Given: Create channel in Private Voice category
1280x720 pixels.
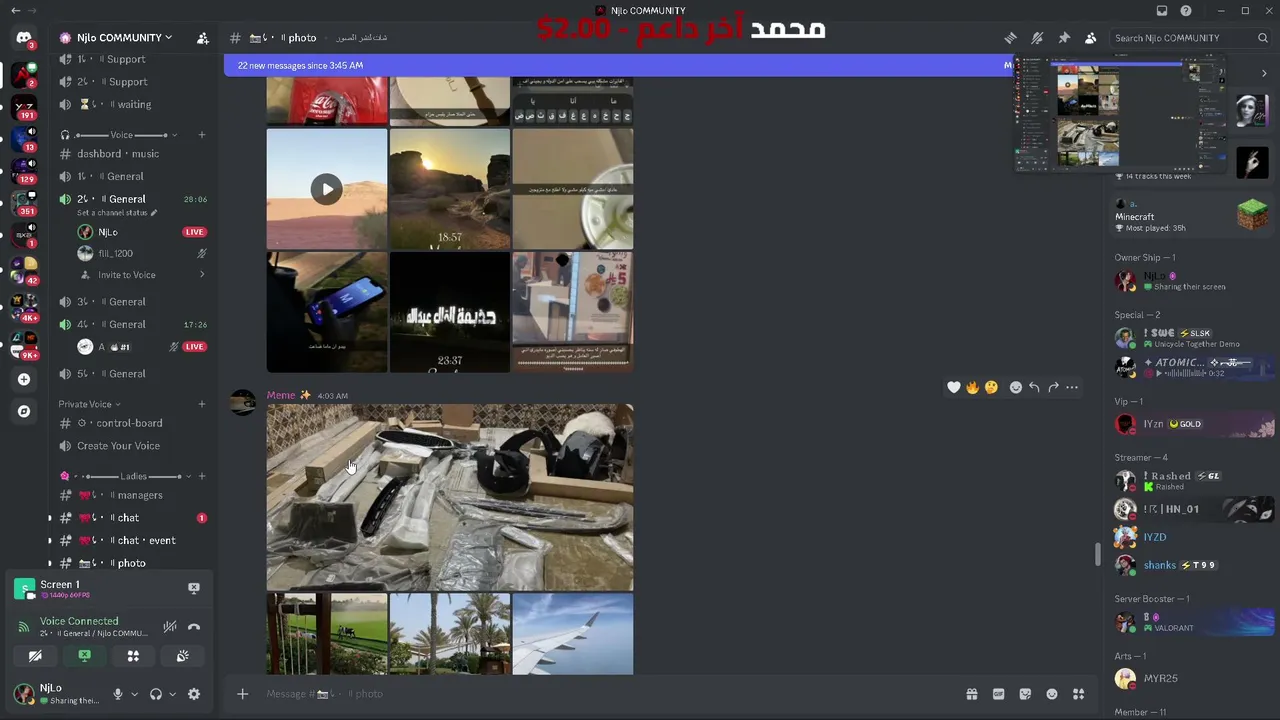Looking at the screenshot, I should (x=202, y=404).
